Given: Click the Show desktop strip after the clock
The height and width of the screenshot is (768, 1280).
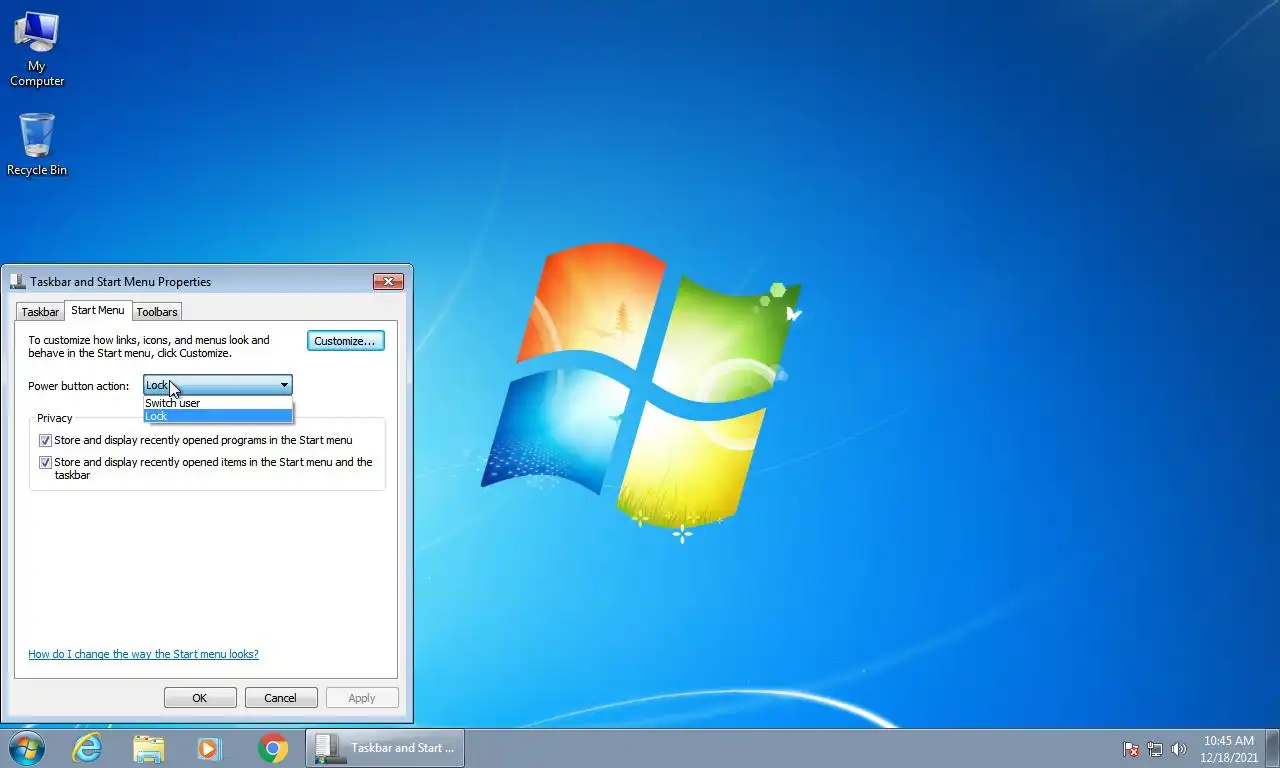Looking at the screenshot, I should click(x=1273, y=749).
